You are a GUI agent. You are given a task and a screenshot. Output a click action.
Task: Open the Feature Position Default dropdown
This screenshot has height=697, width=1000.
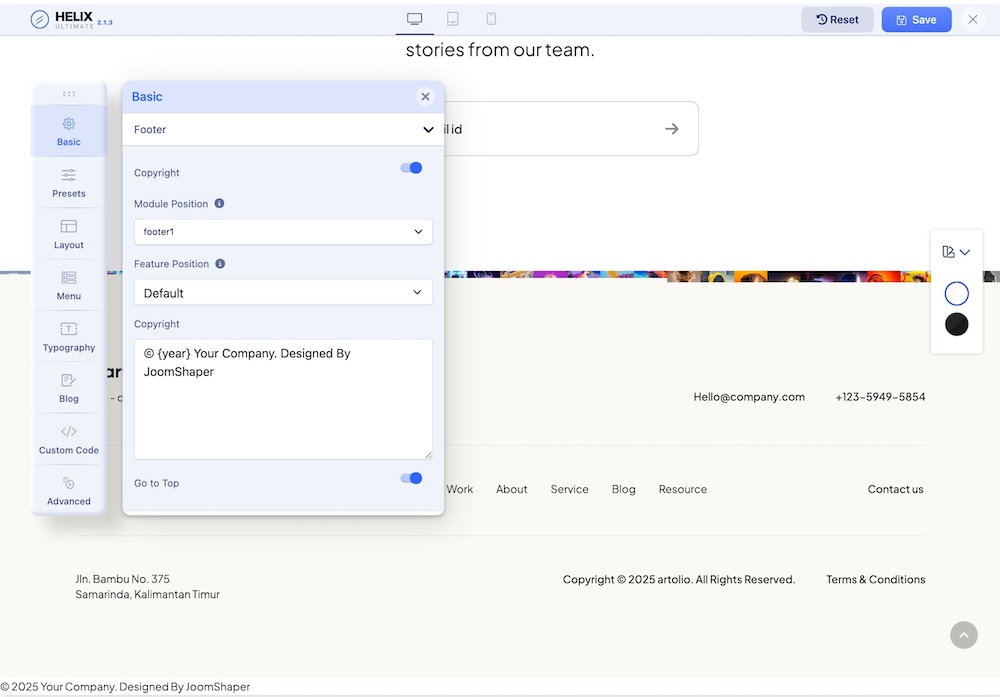283,293
